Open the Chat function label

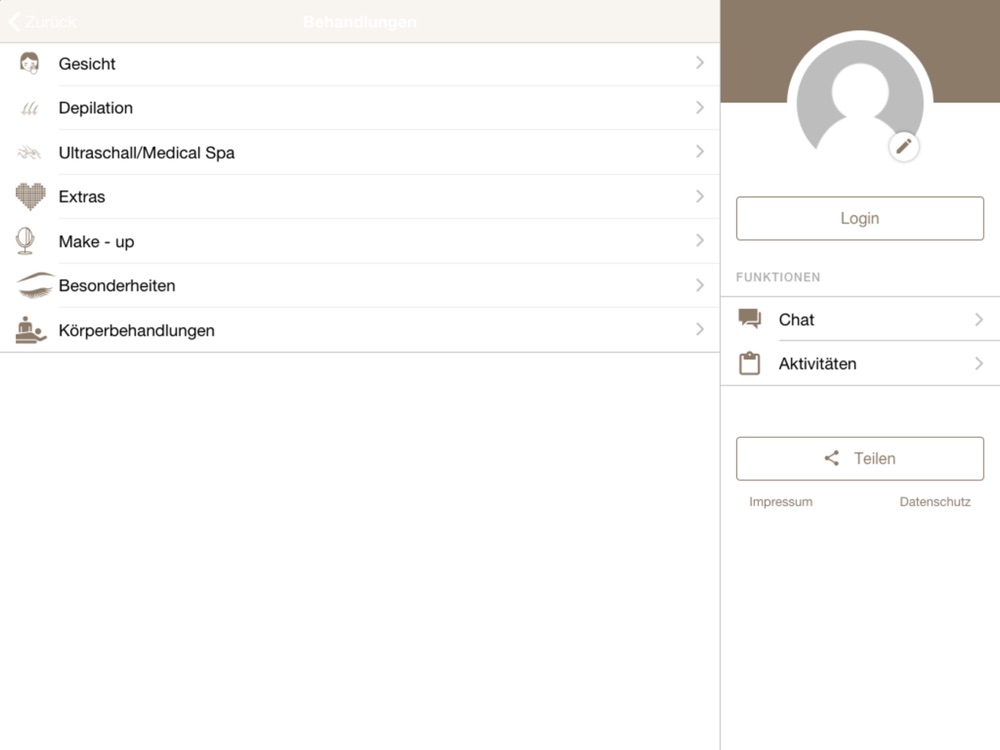796,320
